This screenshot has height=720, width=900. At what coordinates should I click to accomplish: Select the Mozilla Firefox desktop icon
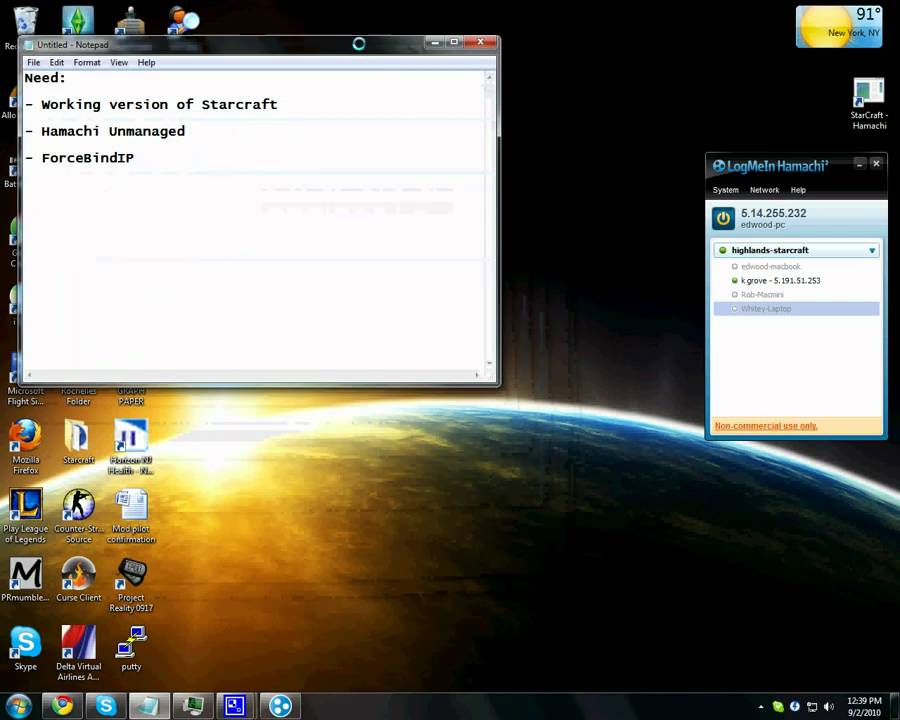tap(25, 447)
